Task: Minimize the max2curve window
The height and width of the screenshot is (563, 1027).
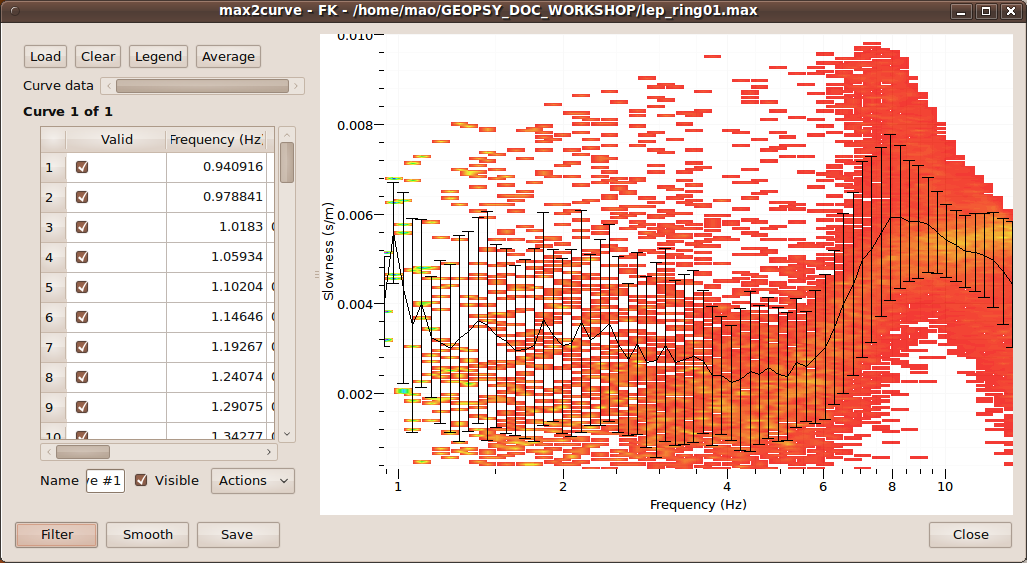Action: tap(962, 11)
